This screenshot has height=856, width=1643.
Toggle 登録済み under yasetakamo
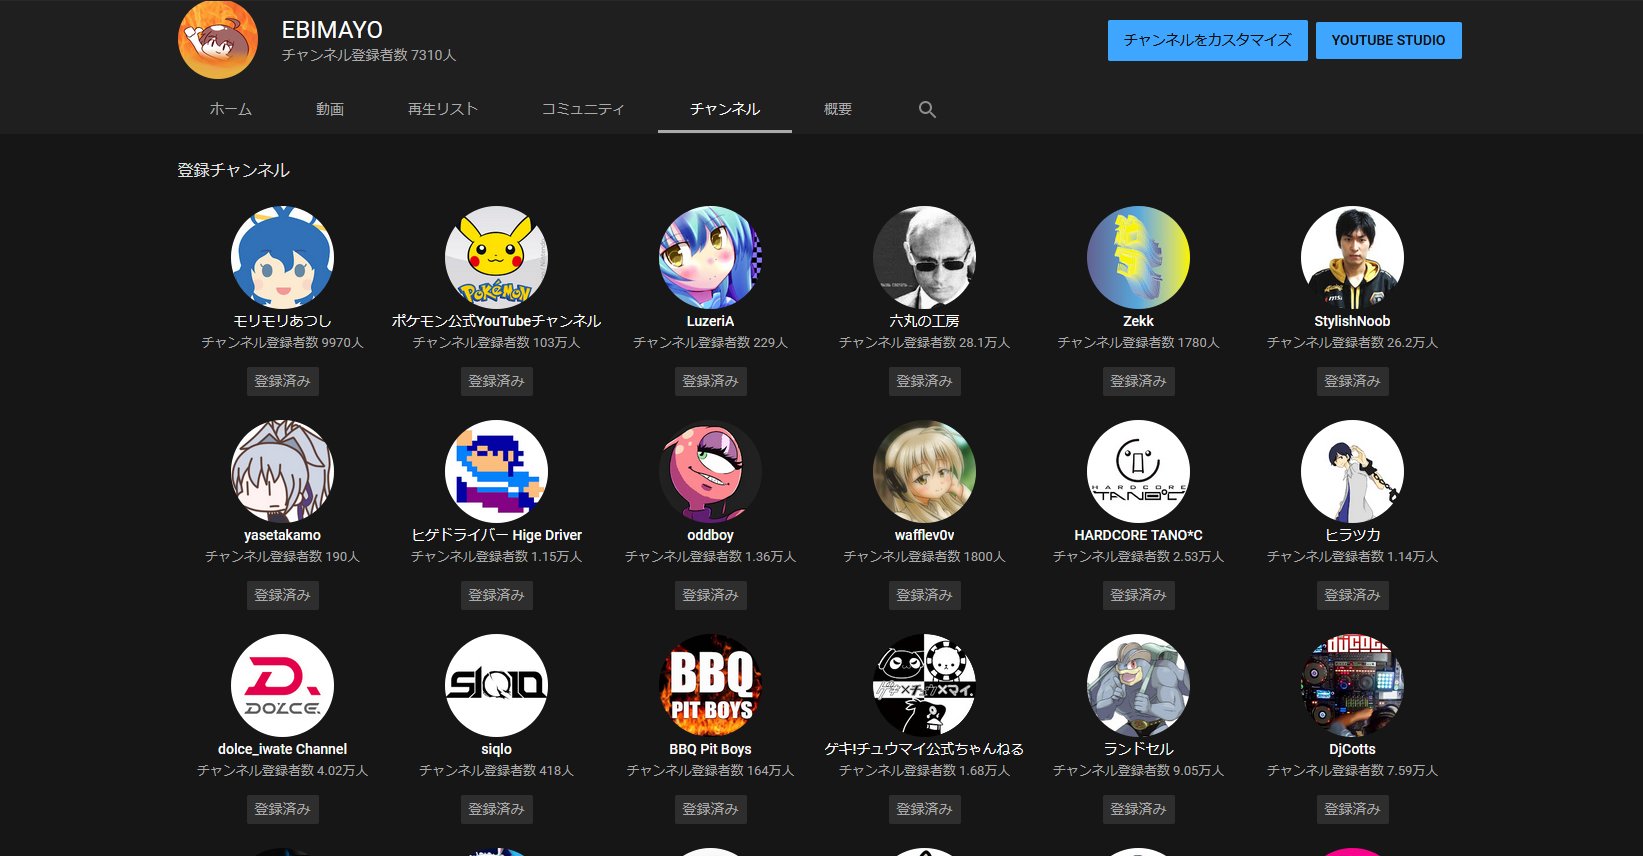pyautogui.click(x=282, y=595)
